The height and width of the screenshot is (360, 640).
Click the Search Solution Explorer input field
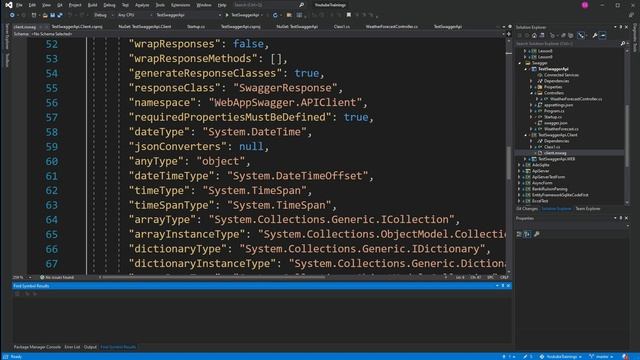click(567, 43)
